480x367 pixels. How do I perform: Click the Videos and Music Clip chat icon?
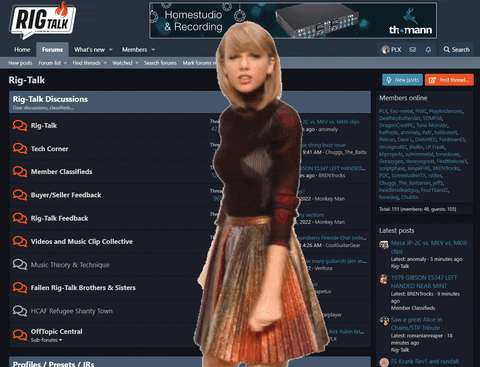click(x=20, y=241)
